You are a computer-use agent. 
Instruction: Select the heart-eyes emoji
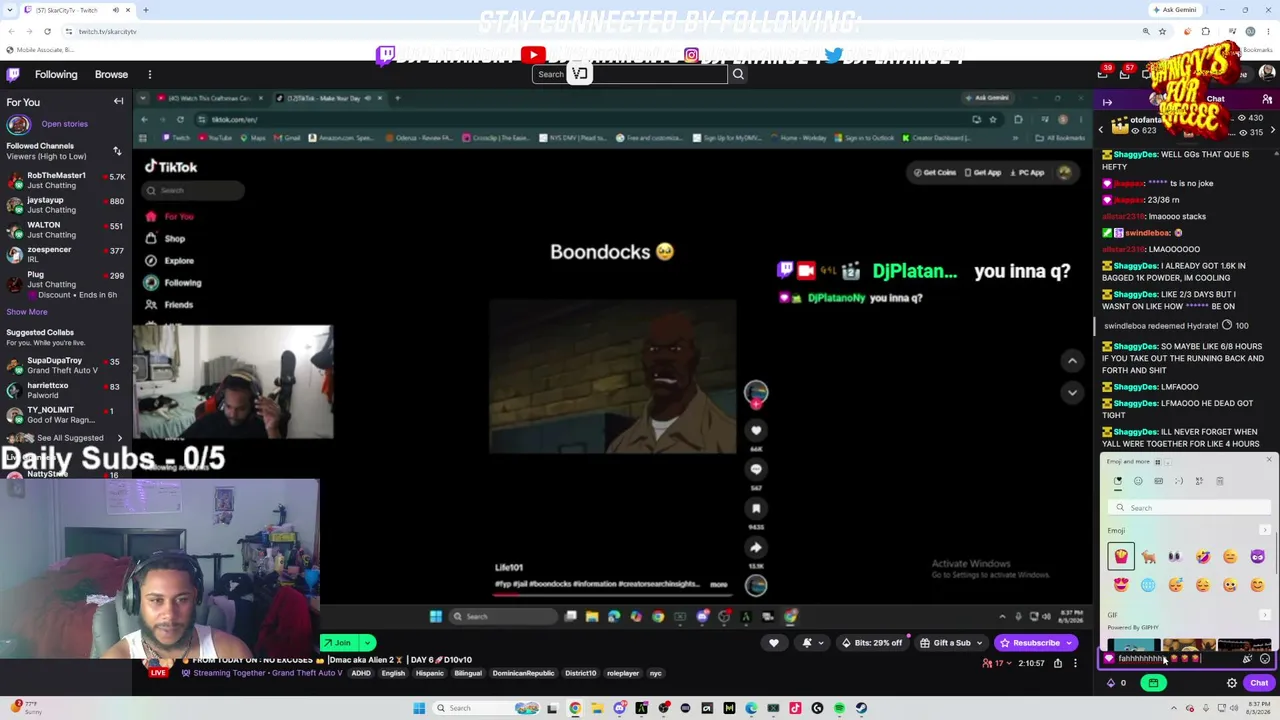(x=1121, y=585)
